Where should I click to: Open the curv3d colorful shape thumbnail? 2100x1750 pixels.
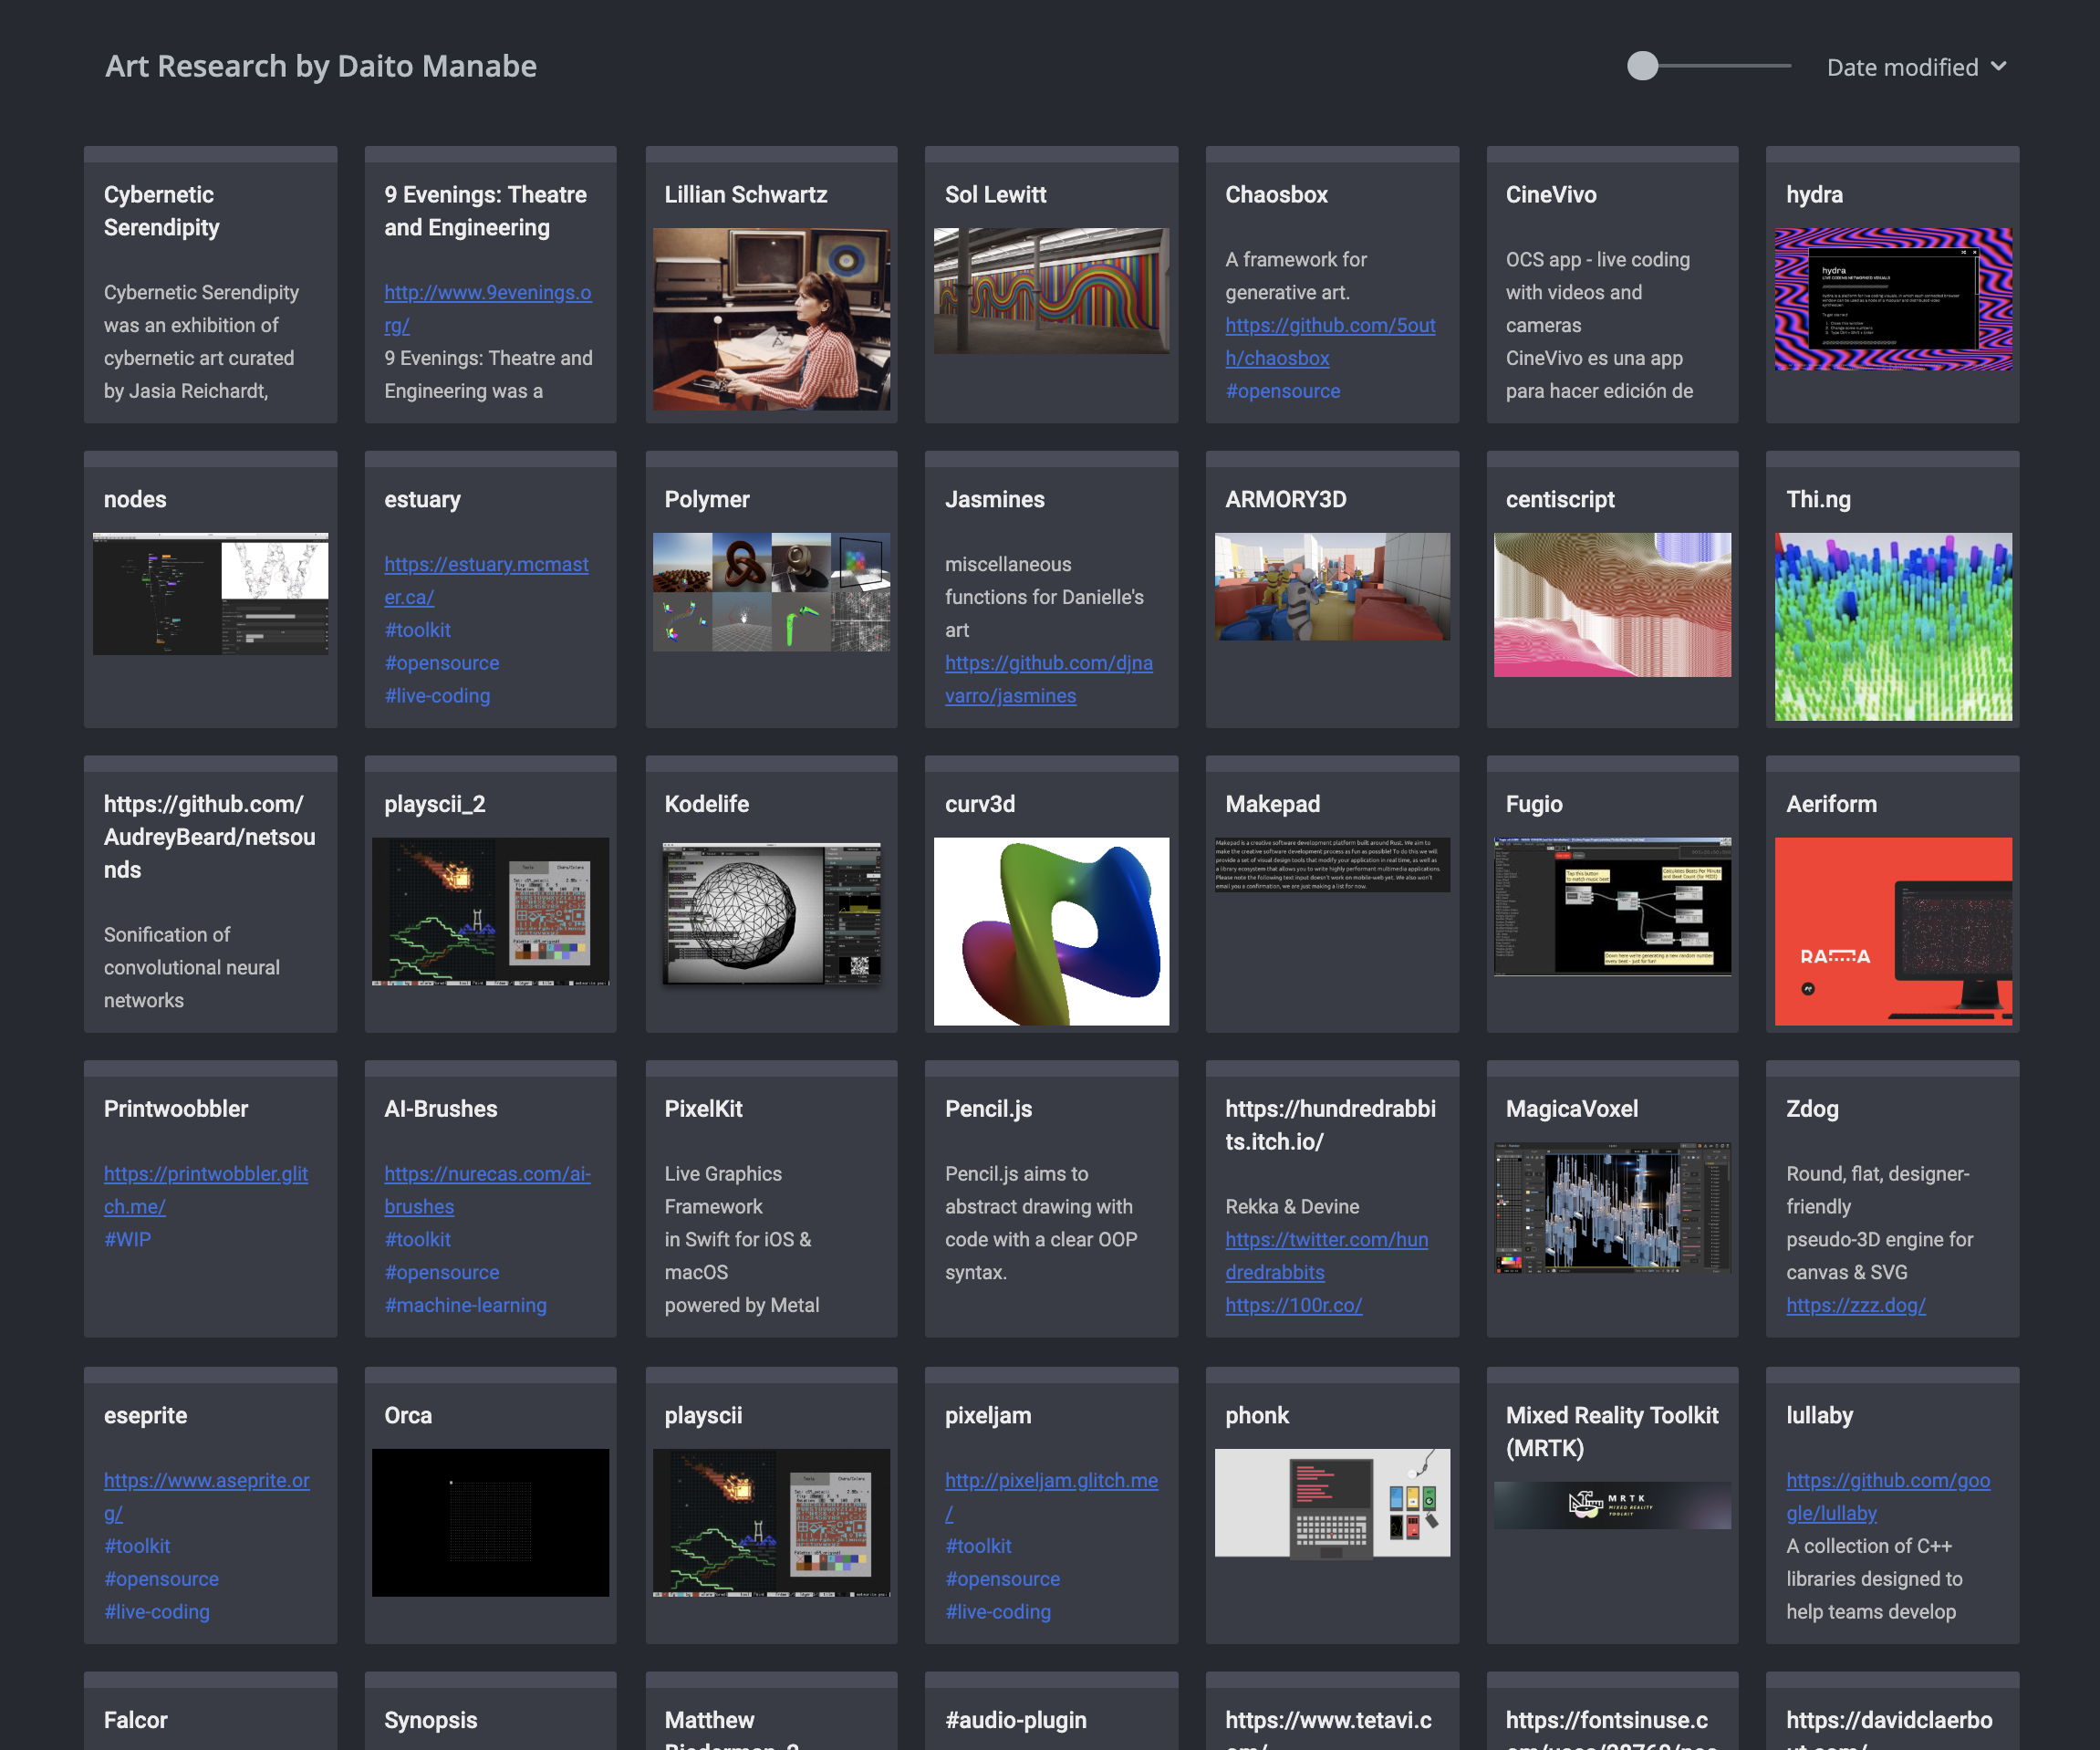(1051, 932)
